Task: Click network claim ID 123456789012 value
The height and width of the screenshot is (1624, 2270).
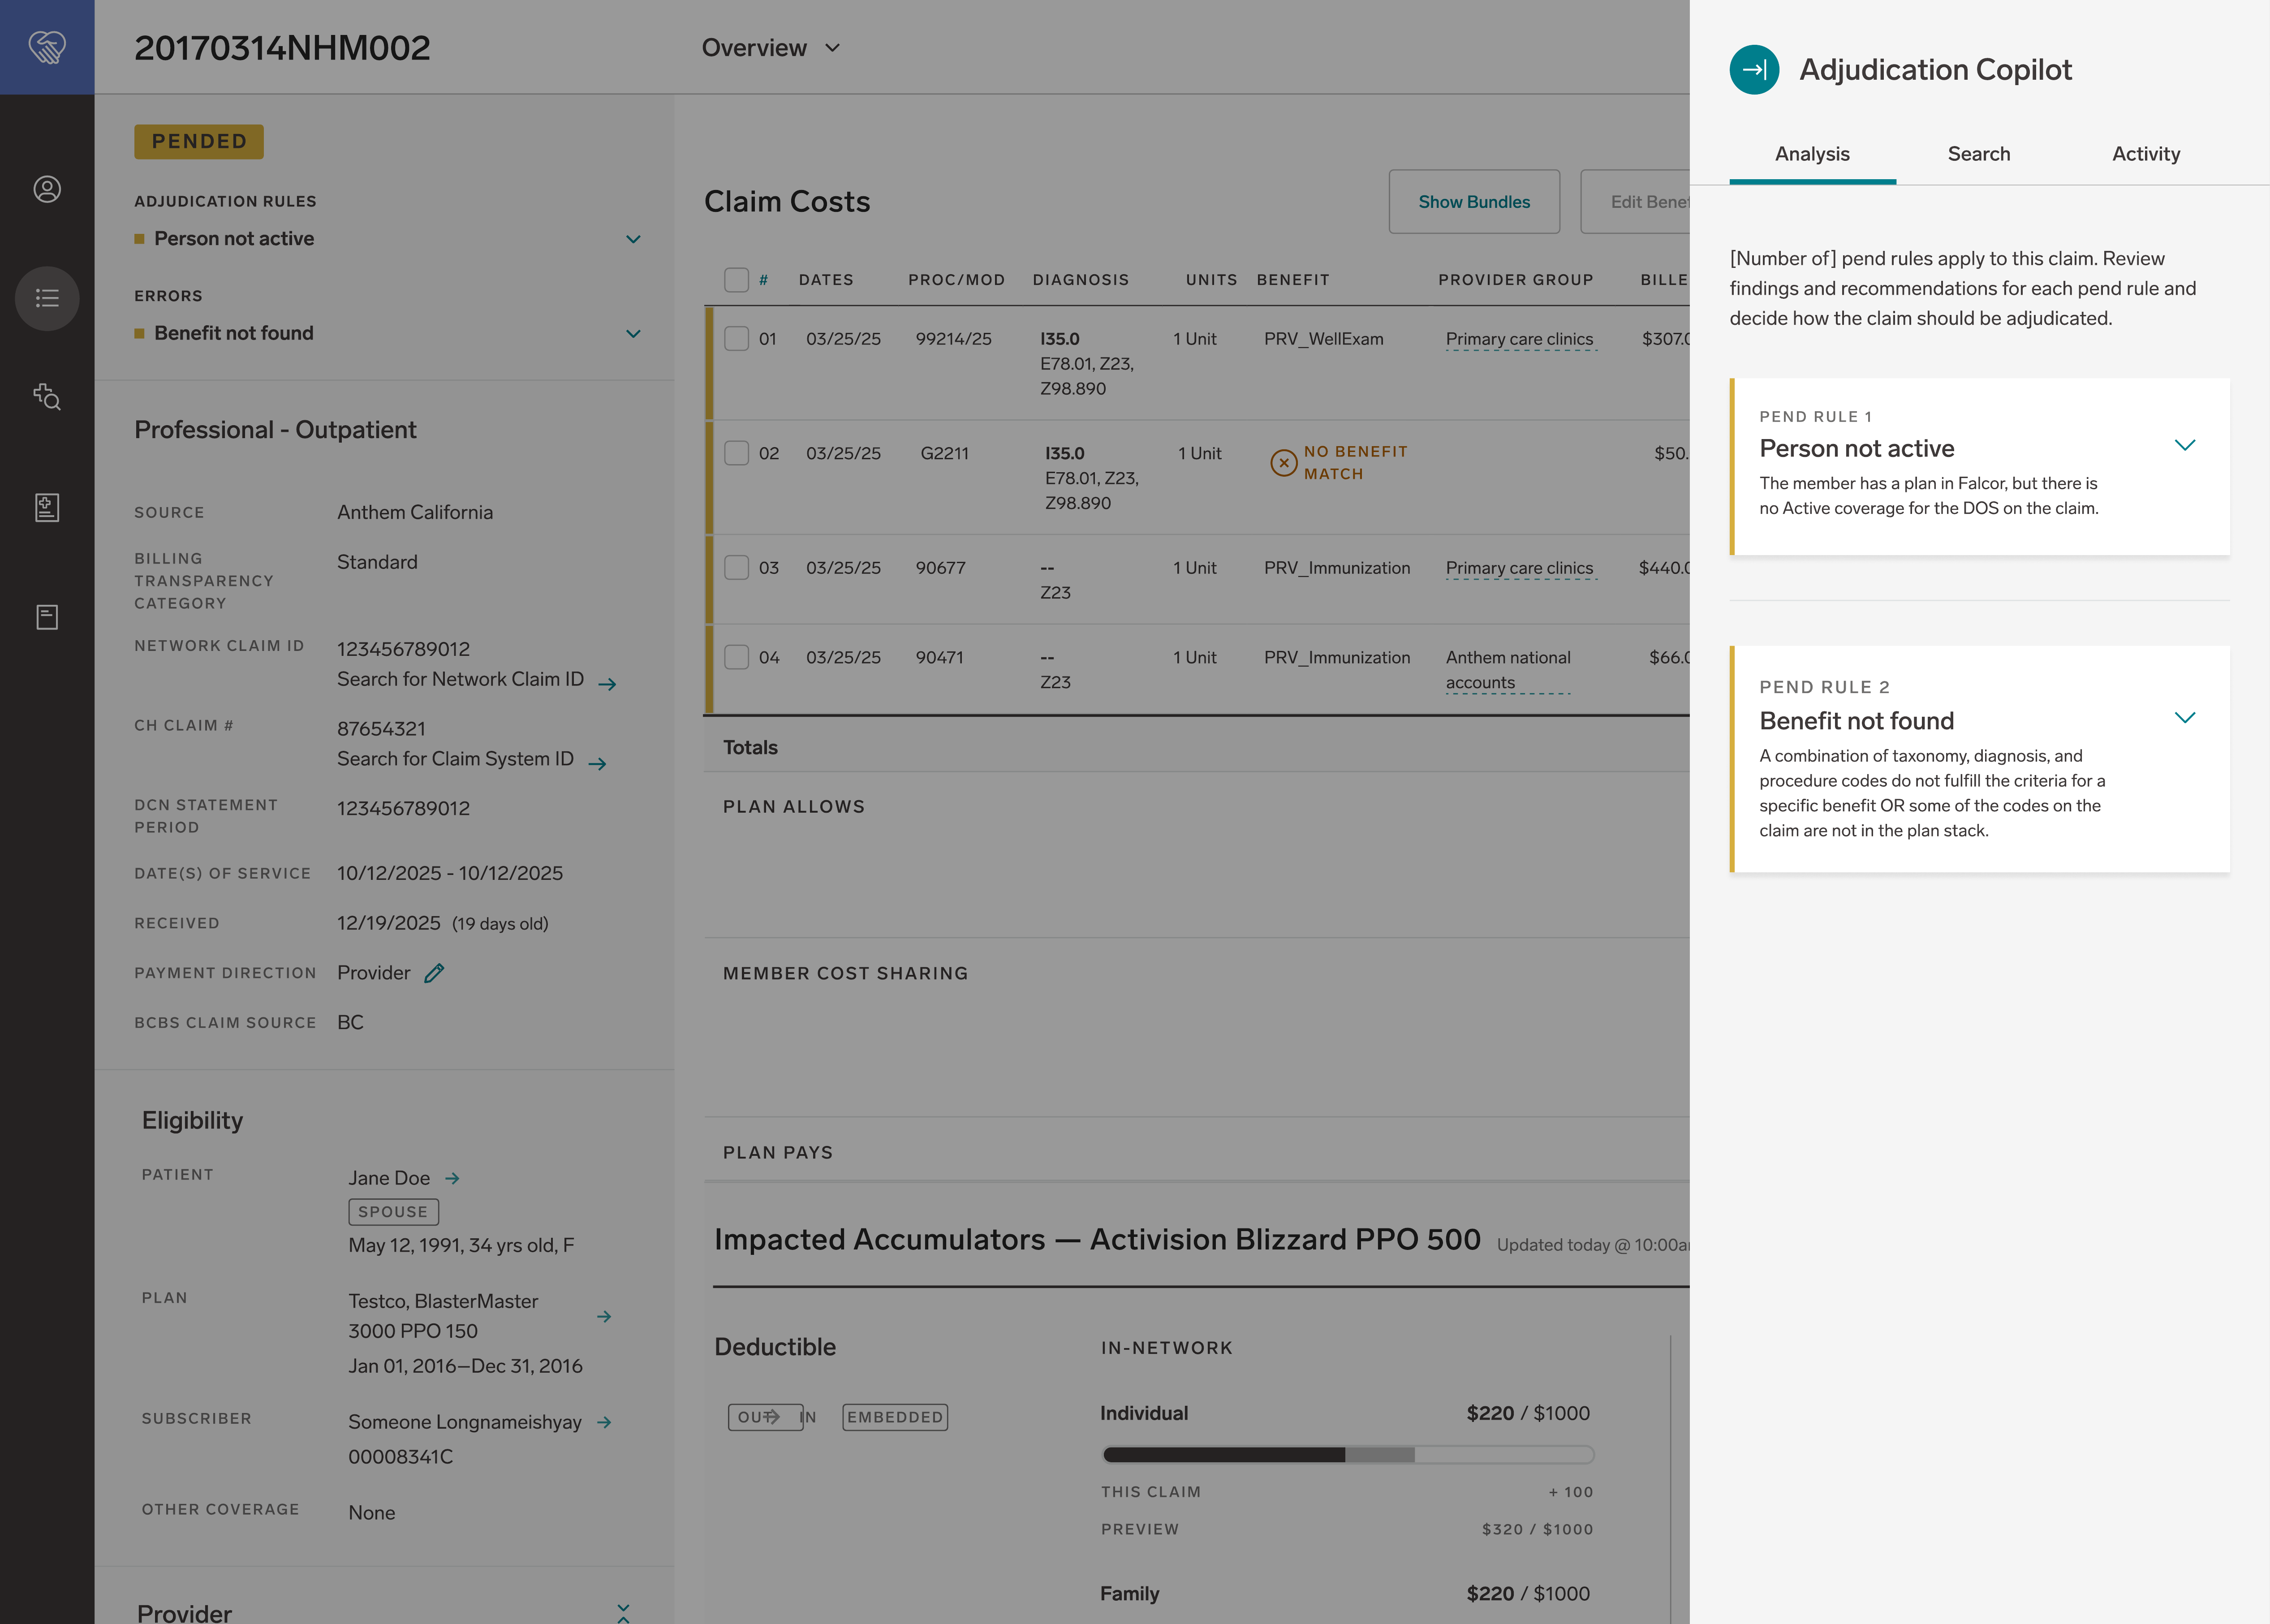Action: 403,649
